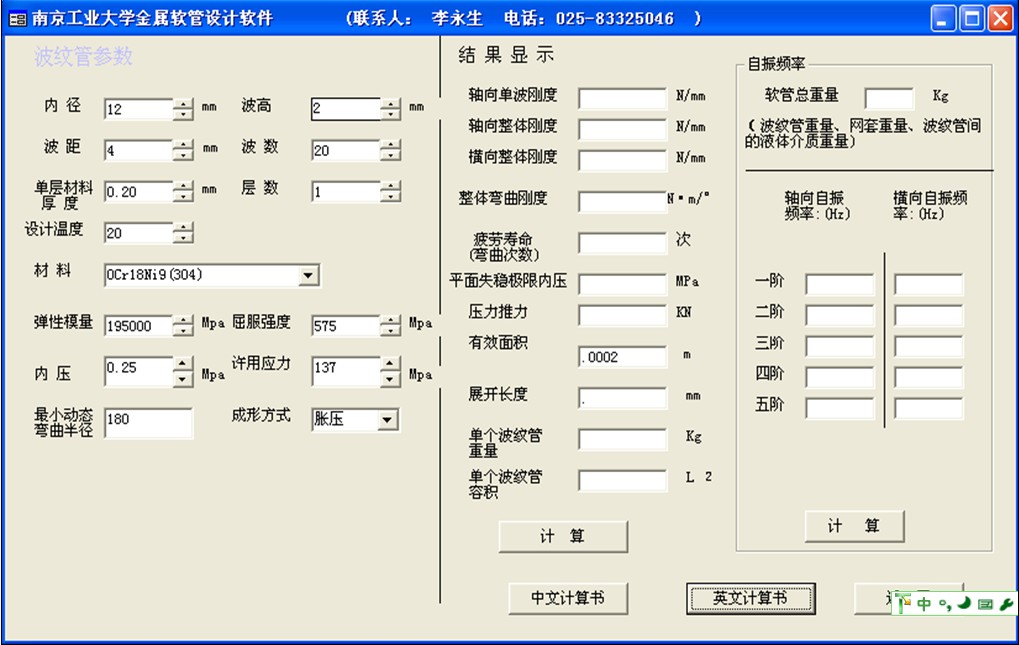Open the 材料 material dropdown 0Cr18Ni9(304)
This screenshot has height=645, width=1019.
pyautogui.click(x=309, y=275)
